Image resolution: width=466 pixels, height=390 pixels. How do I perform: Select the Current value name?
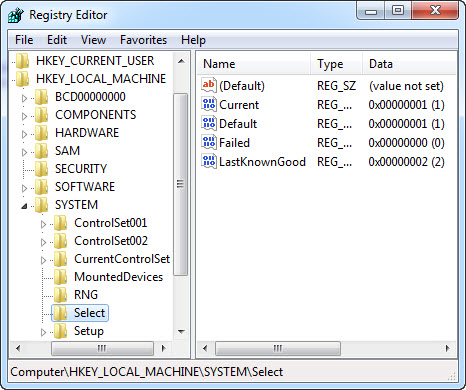coord(239,105)
